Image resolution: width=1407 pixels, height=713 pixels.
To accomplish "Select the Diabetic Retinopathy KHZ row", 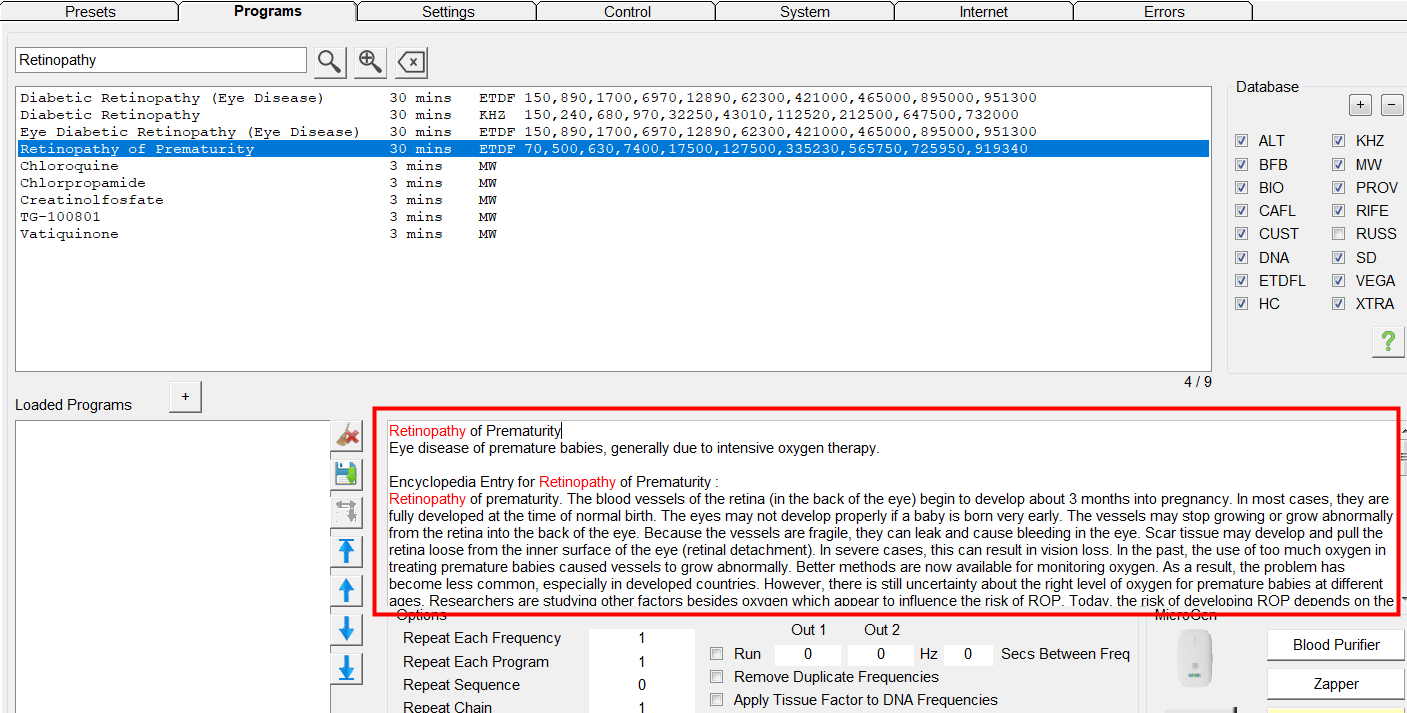I will (612, 115).
